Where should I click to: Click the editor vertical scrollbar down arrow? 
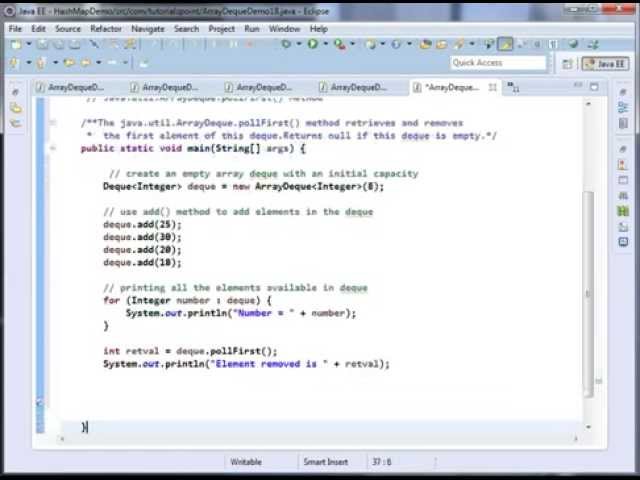(x=588, y=427)
